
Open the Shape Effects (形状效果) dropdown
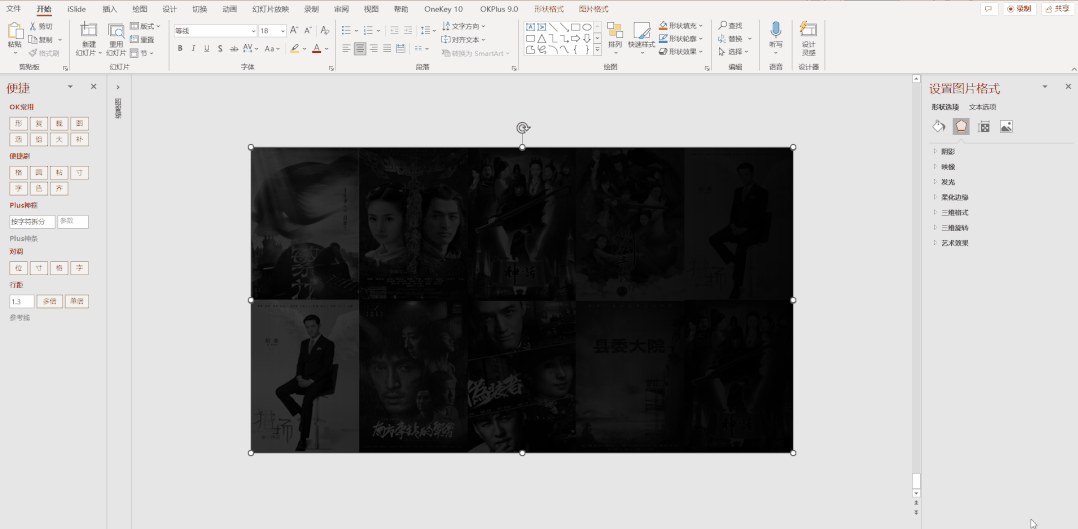tap(681, 52)
